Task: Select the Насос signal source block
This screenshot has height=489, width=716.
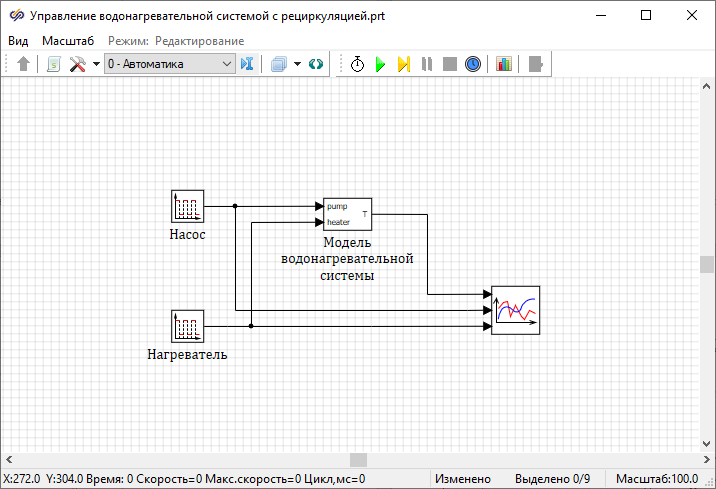Action: (187, 207)
